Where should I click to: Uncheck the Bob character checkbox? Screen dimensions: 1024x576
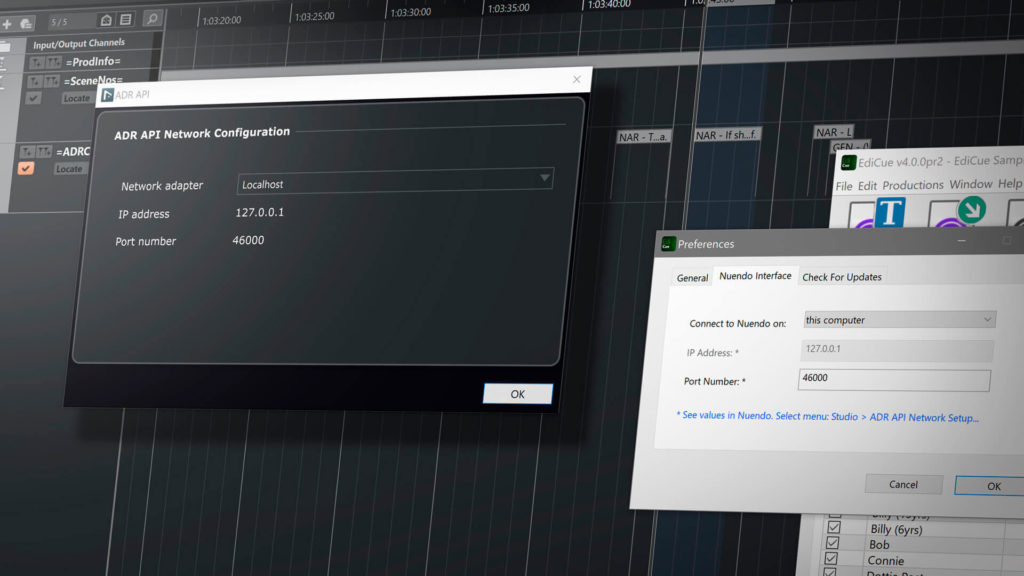(833, 544)
